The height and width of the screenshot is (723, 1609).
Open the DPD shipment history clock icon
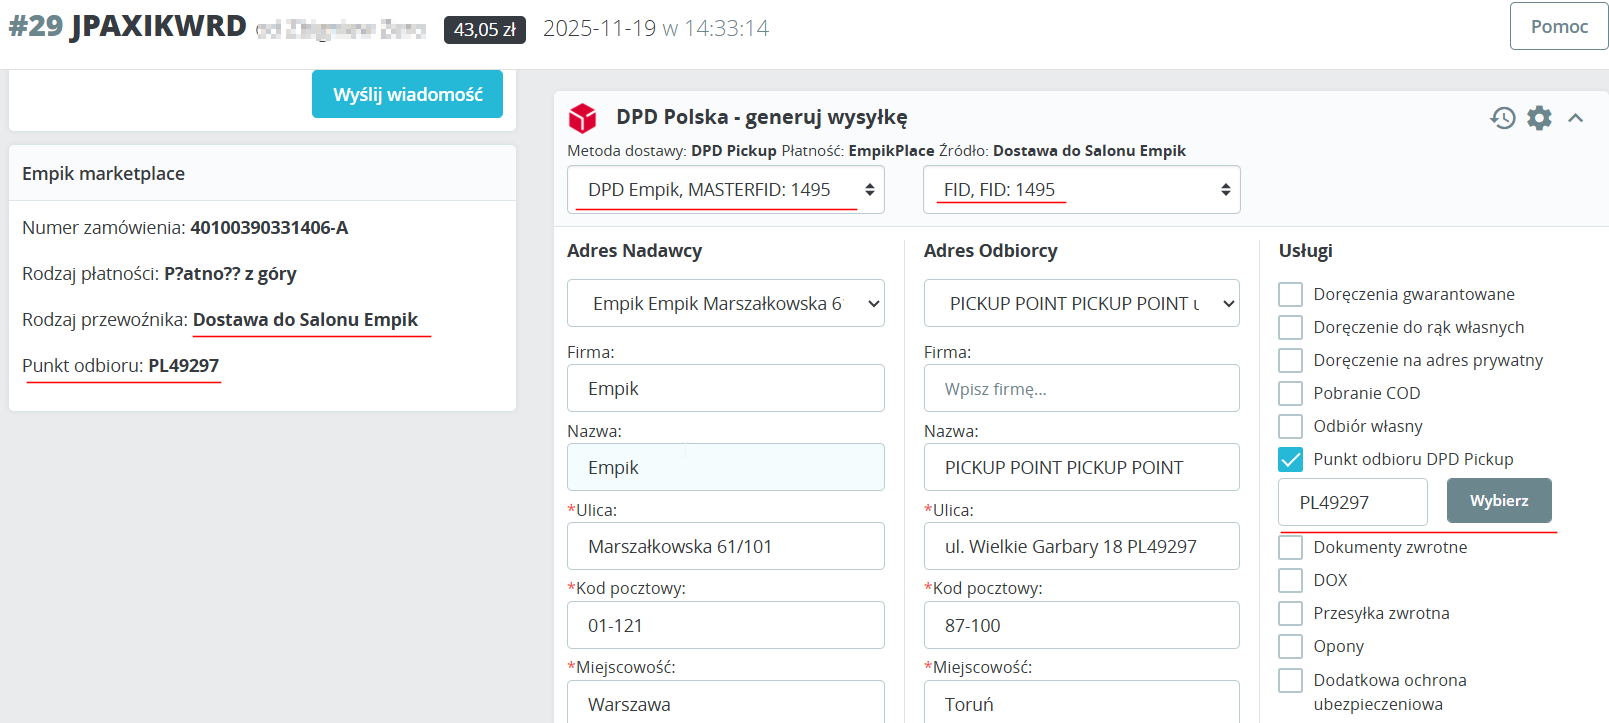pos(1502,118)
